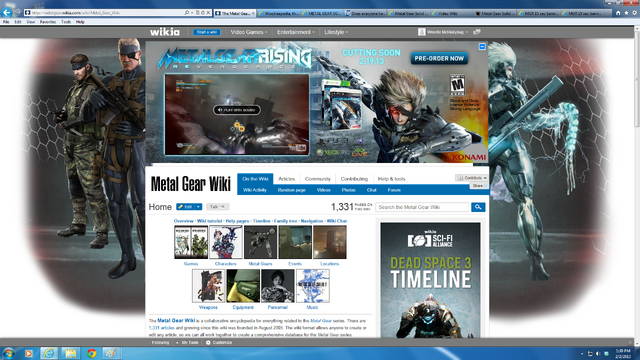Open the Music thumbnail
The image size is (640, 360).
[x=312, y=286]
